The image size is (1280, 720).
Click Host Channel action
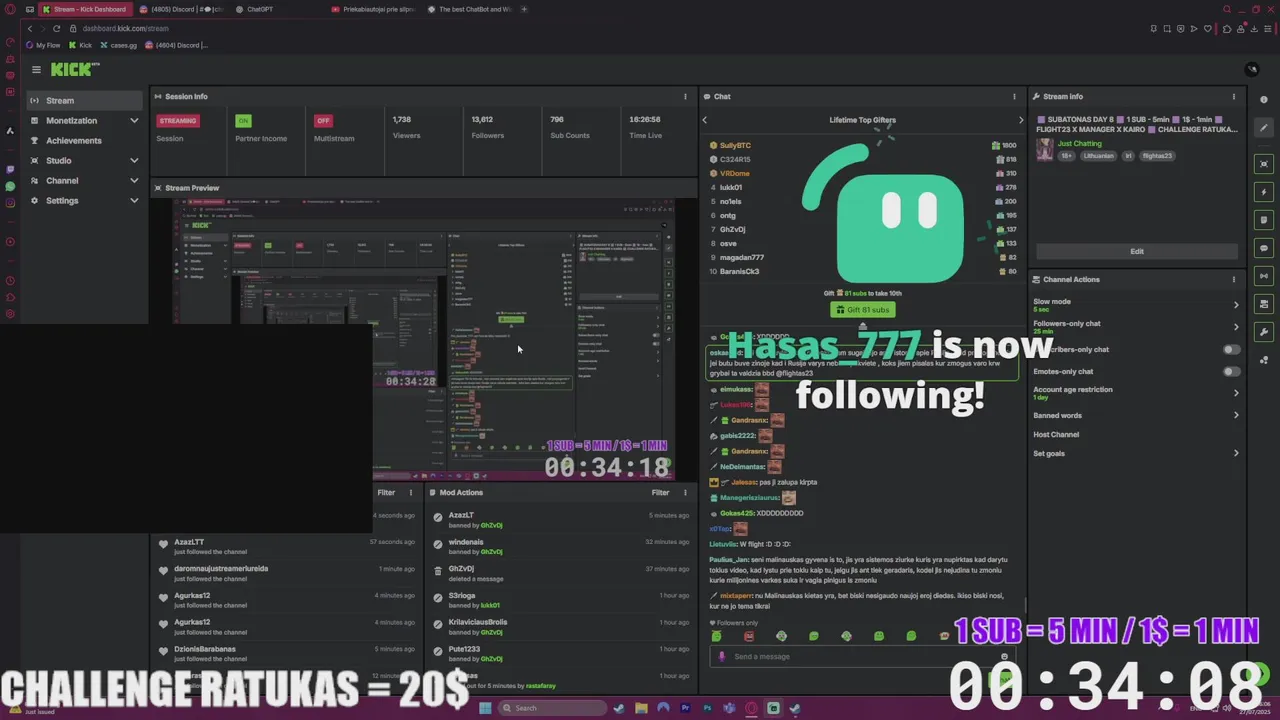point(1056,435)
